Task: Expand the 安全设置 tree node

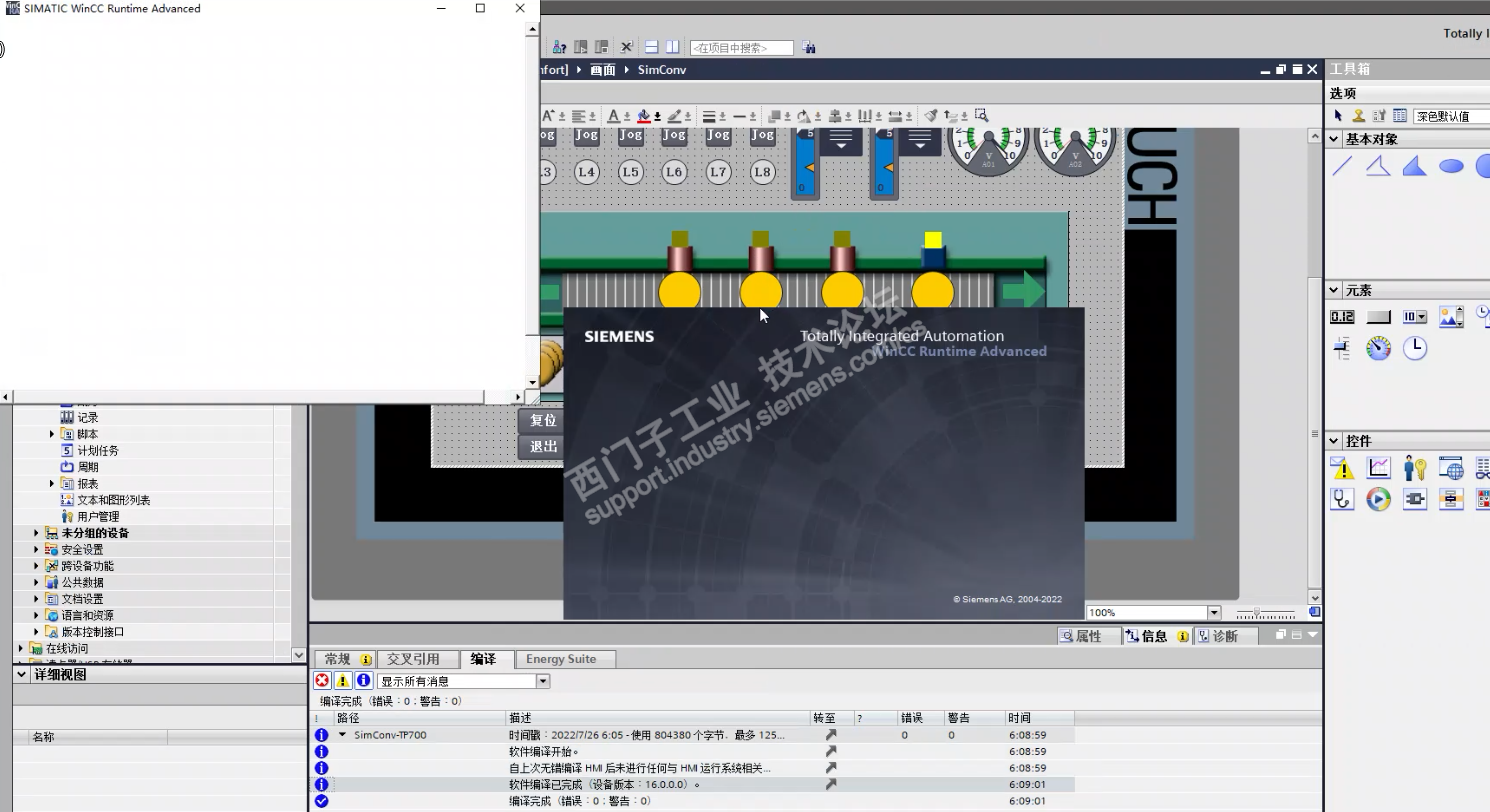Action: pyautogui.click(x=37, y=549)
